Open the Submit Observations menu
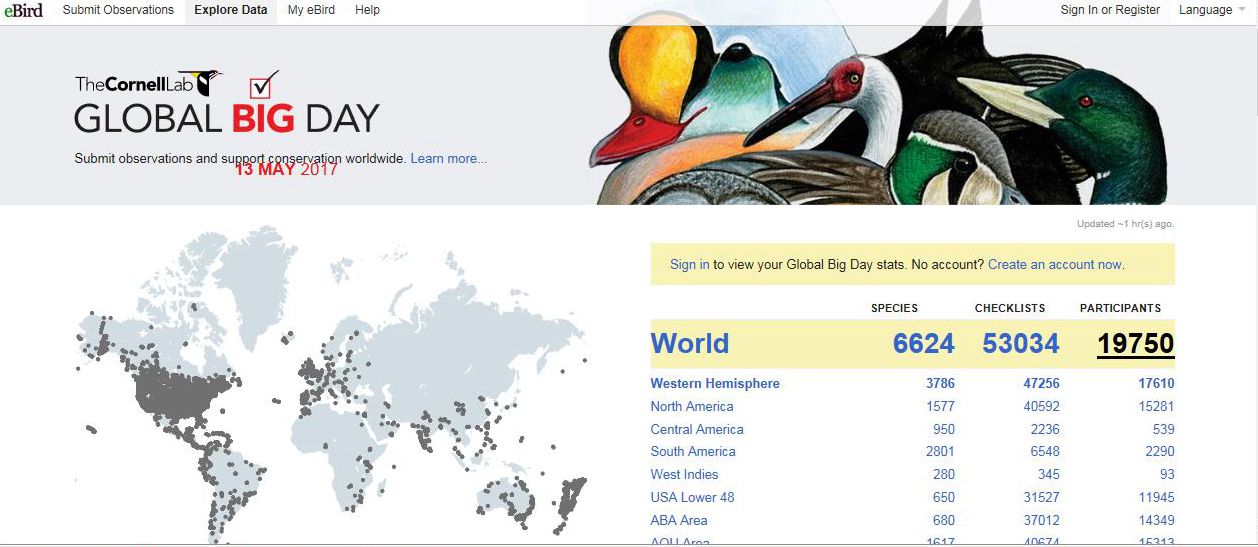 pos(118,10)
